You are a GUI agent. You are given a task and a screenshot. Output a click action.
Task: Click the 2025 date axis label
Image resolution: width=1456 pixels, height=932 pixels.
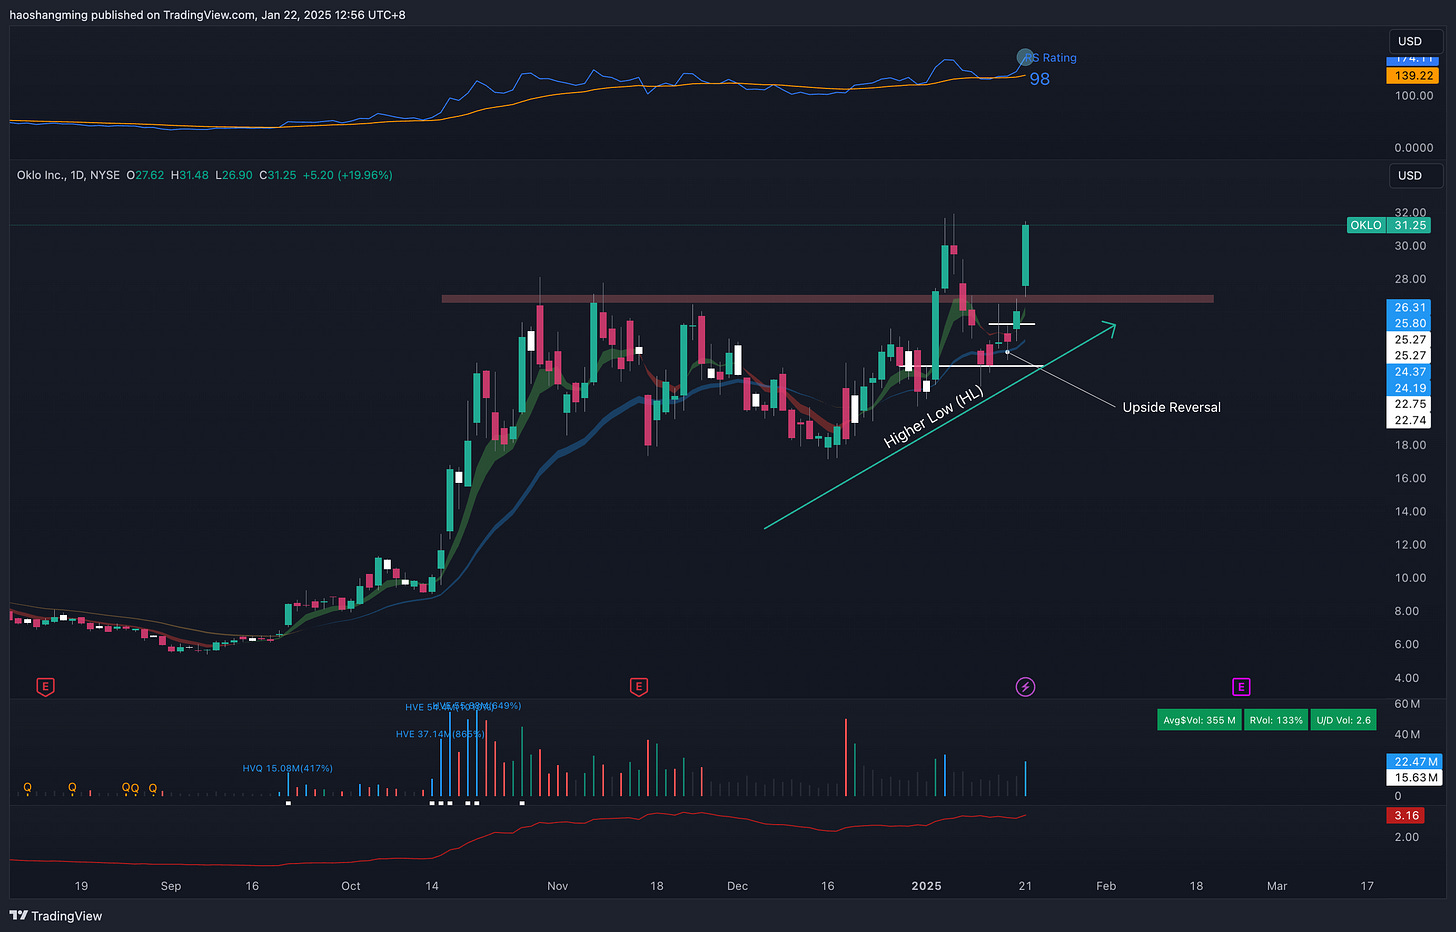(926, 886)
